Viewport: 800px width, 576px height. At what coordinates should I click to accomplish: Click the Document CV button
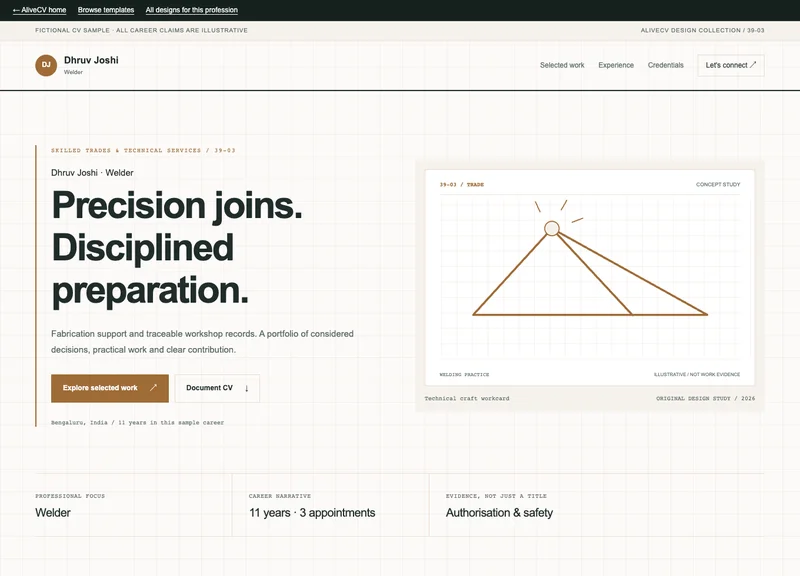[217, 388]
